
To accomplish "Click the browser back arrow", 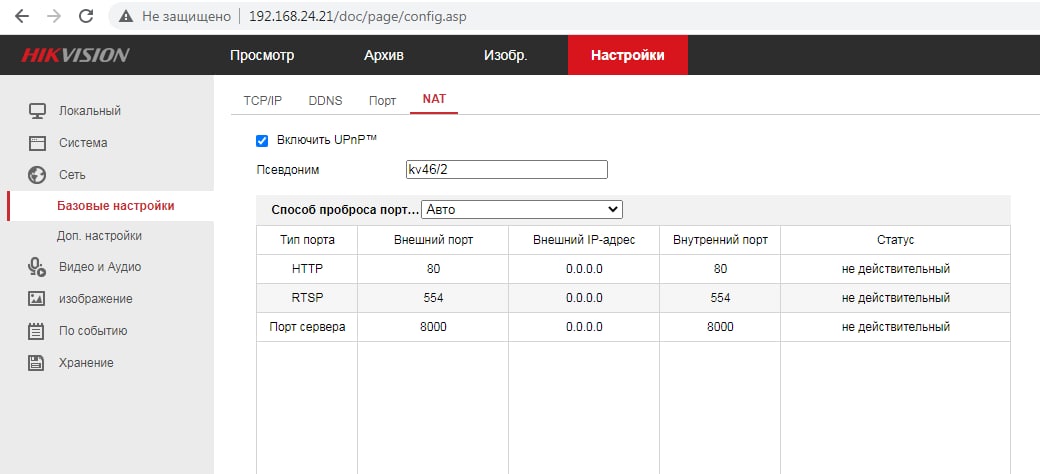I will [x=21, y=17].
